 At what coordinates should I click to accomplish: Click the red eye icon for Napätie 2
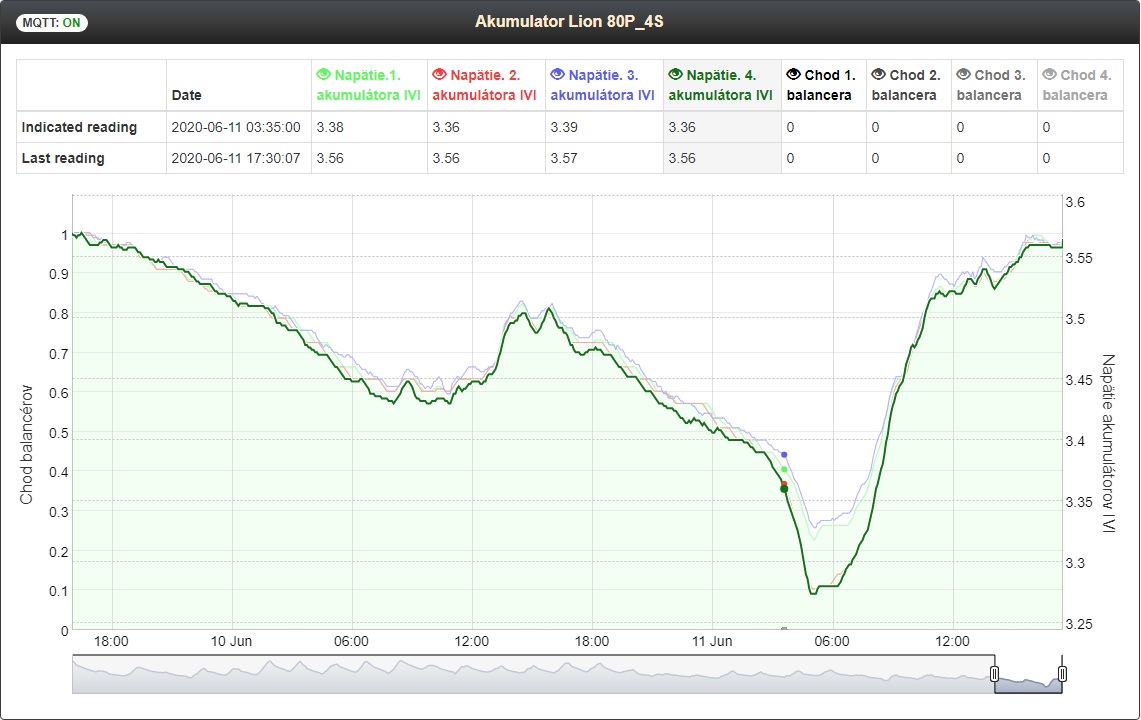438,75
